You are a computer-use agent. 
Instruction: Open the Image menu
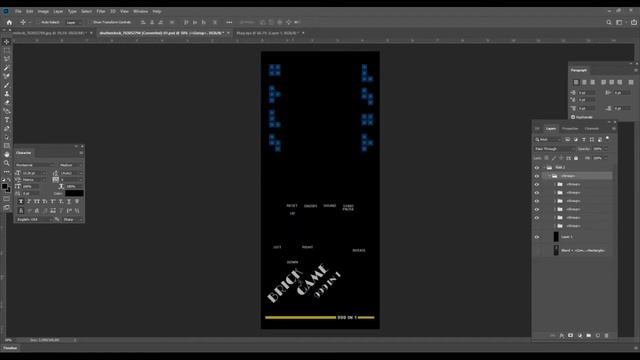43,11
